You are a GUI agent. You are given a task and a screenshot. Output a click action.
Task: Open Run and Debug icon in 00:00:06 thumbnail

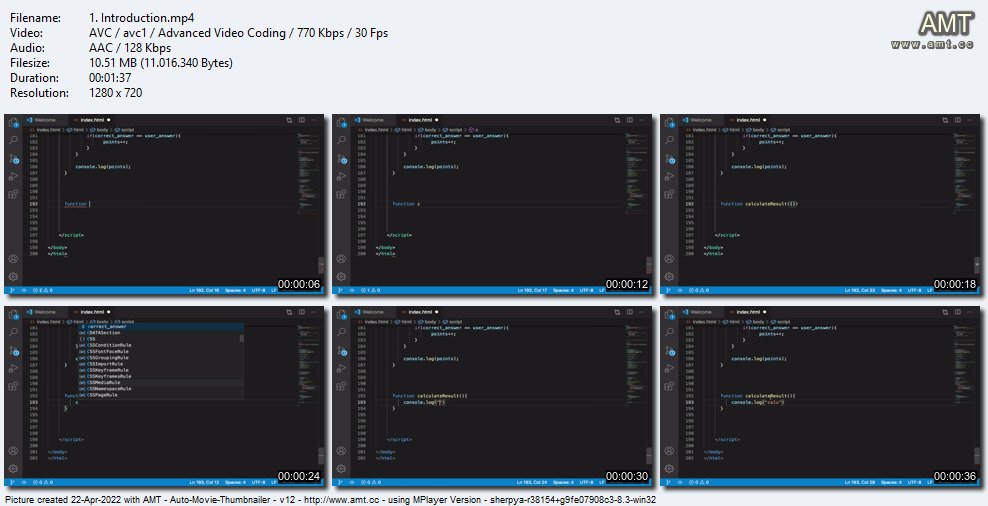(13, 176)
